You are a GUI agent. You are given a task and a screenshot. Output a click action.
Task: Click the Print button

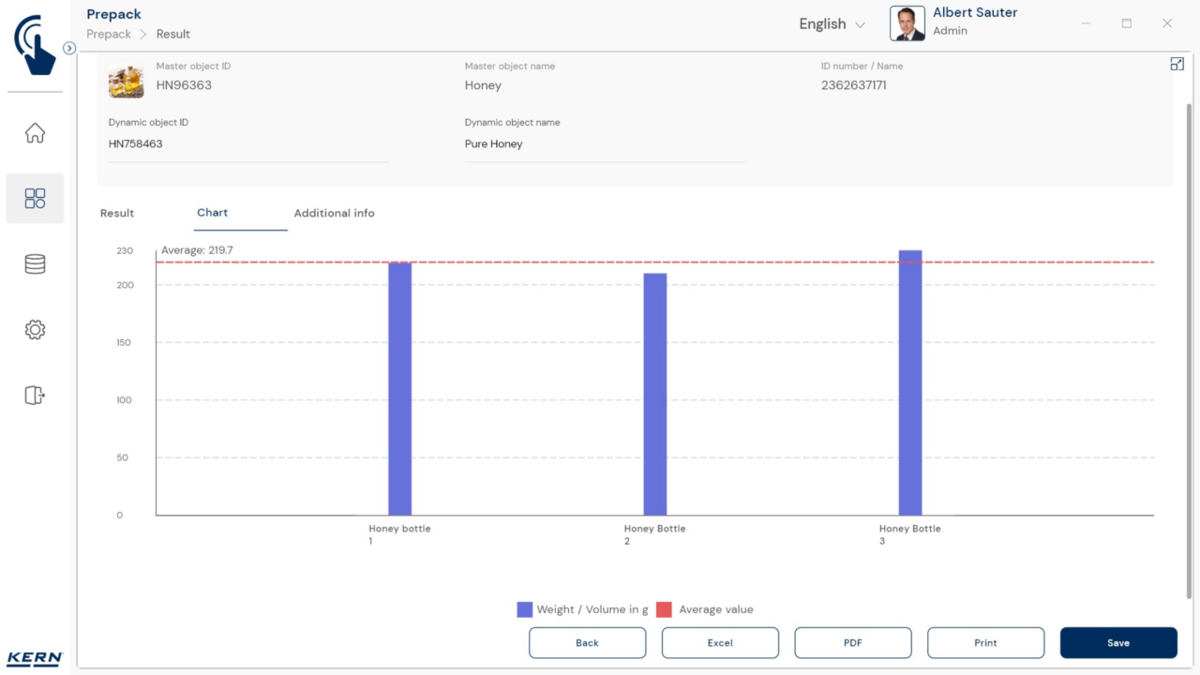pos(985,643)
